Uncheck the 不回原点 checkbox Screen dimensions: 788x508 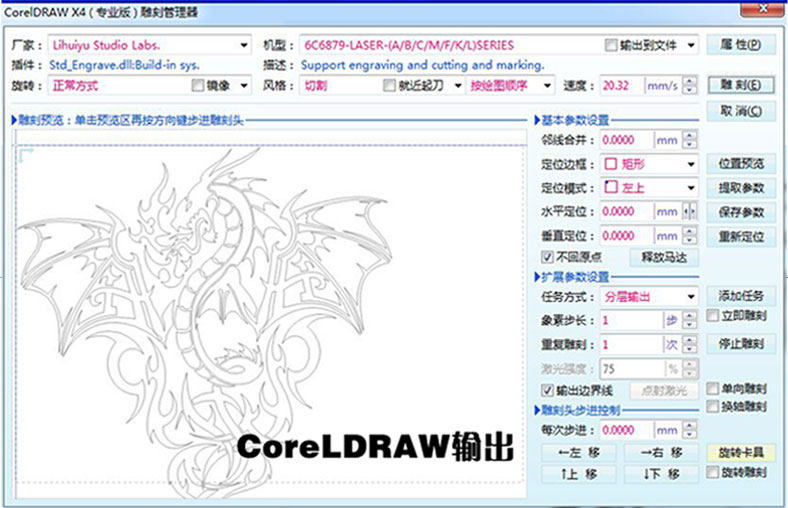[547, 257]
